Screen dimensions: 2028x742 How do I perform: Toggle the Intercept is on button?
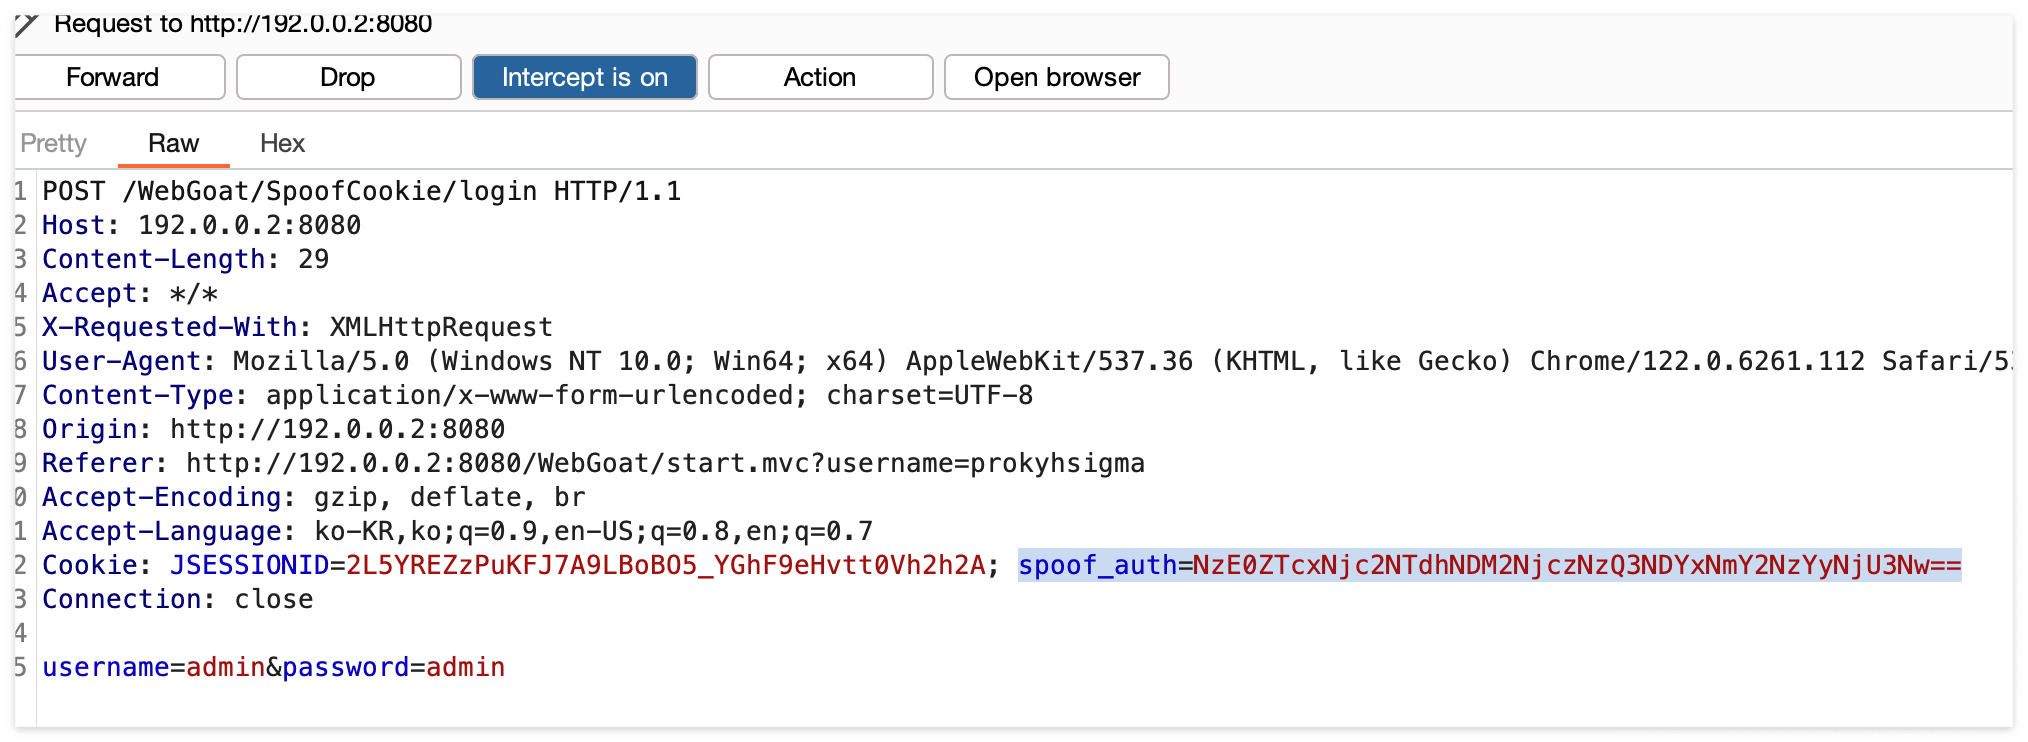point(585,77)
